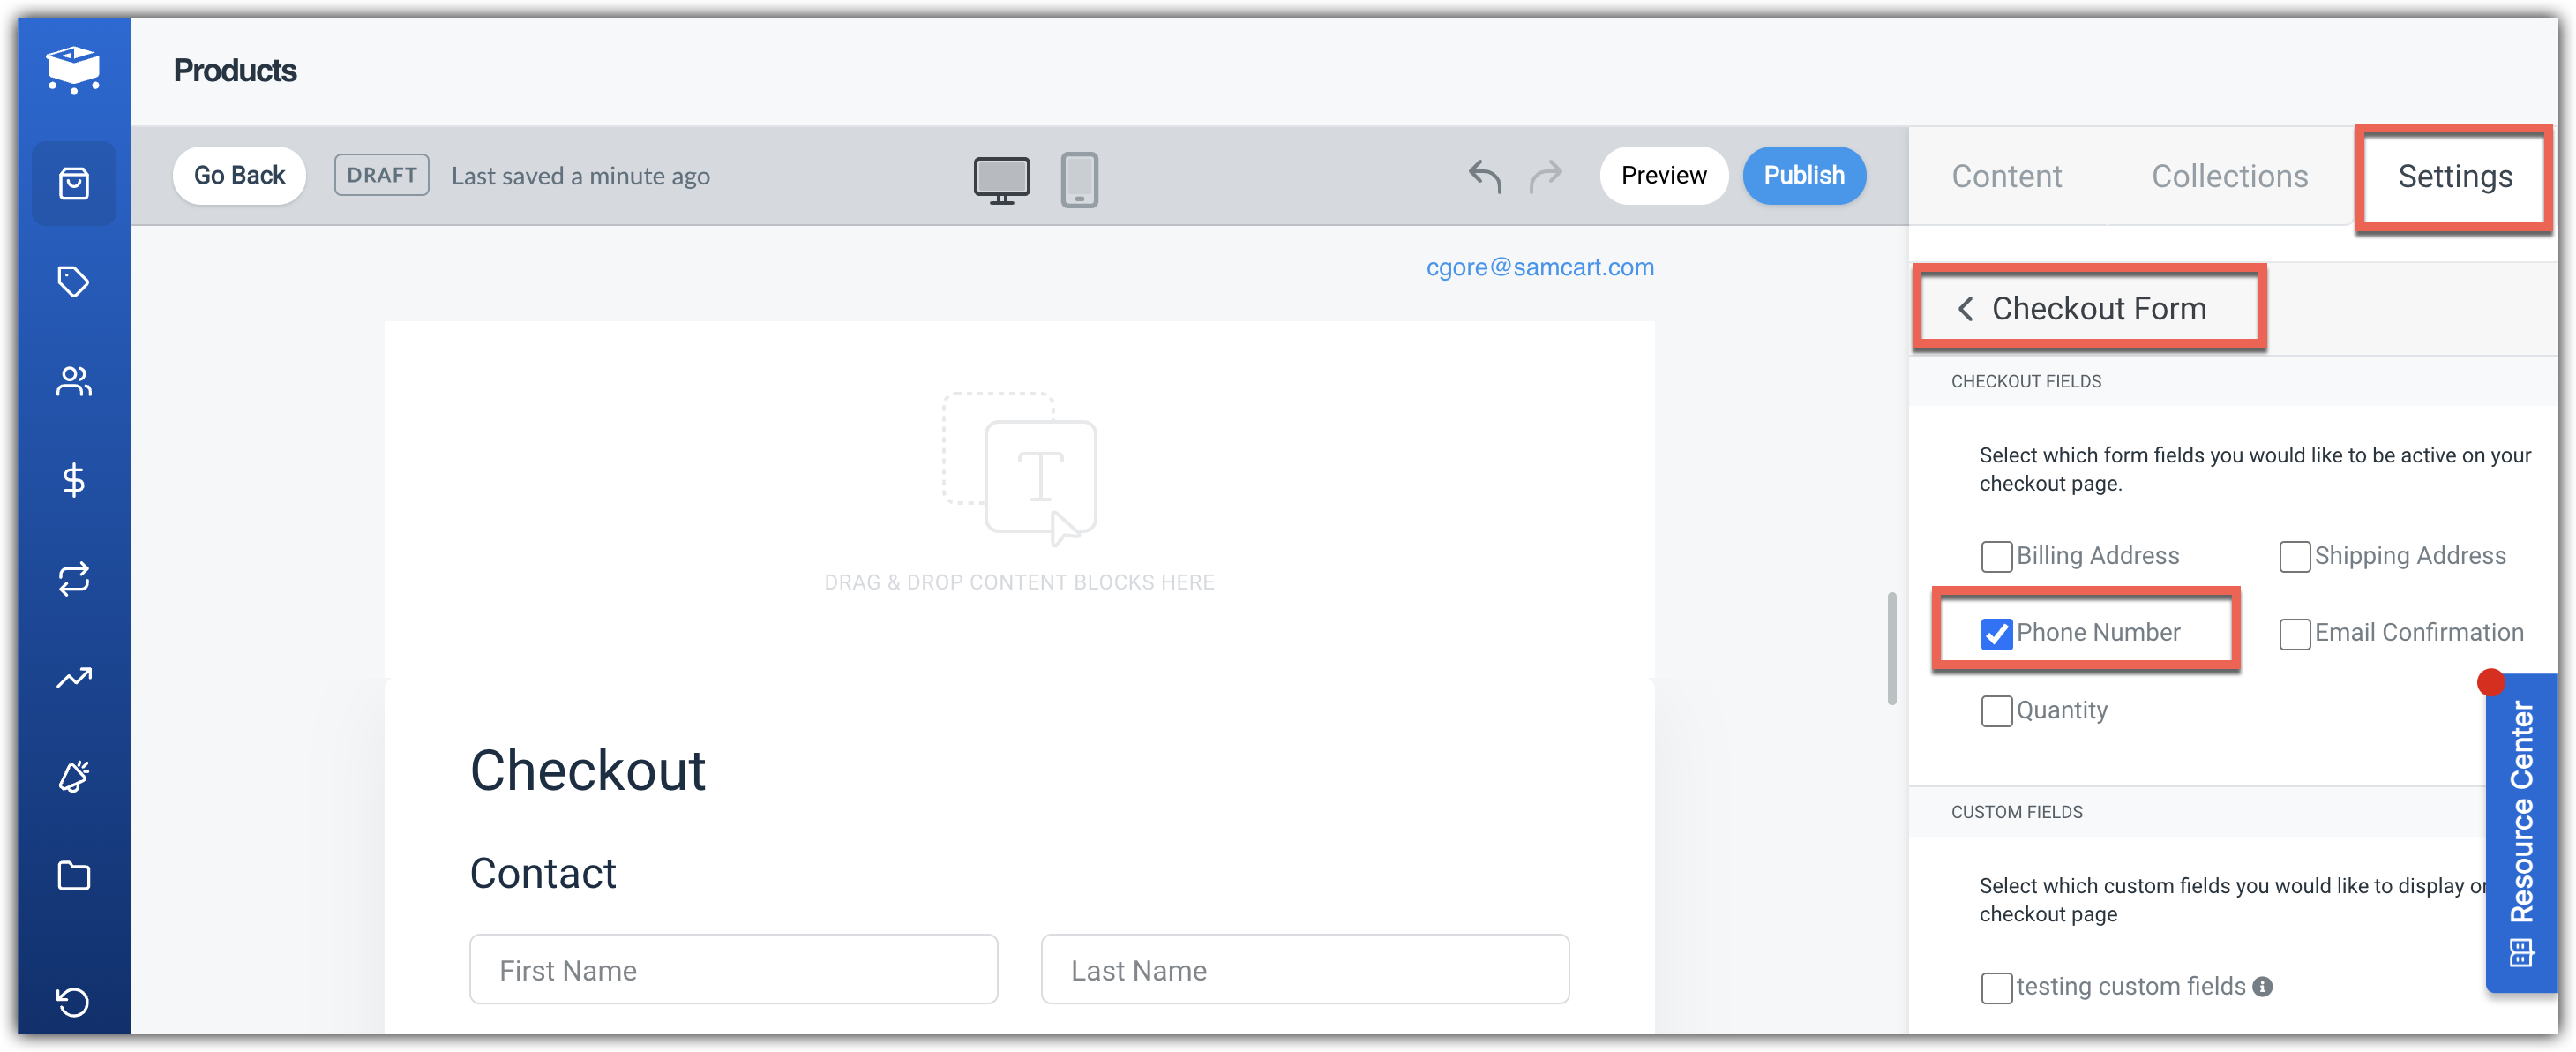Click the First Name input field

pyautogui.click(x=733, y=969)
